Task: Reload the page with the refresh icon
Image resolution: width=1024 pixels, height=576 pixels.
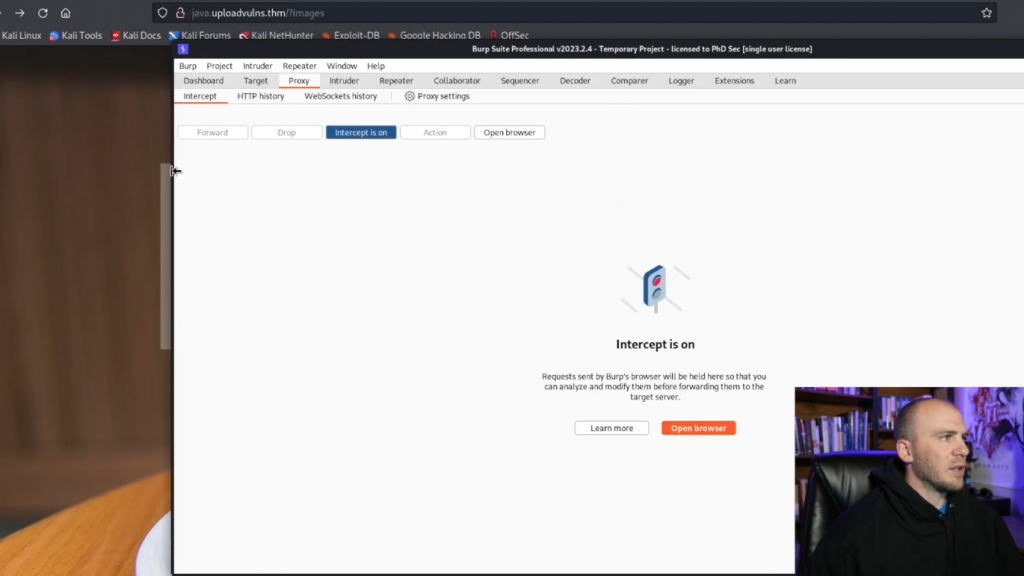Action: tap(42, 13)
